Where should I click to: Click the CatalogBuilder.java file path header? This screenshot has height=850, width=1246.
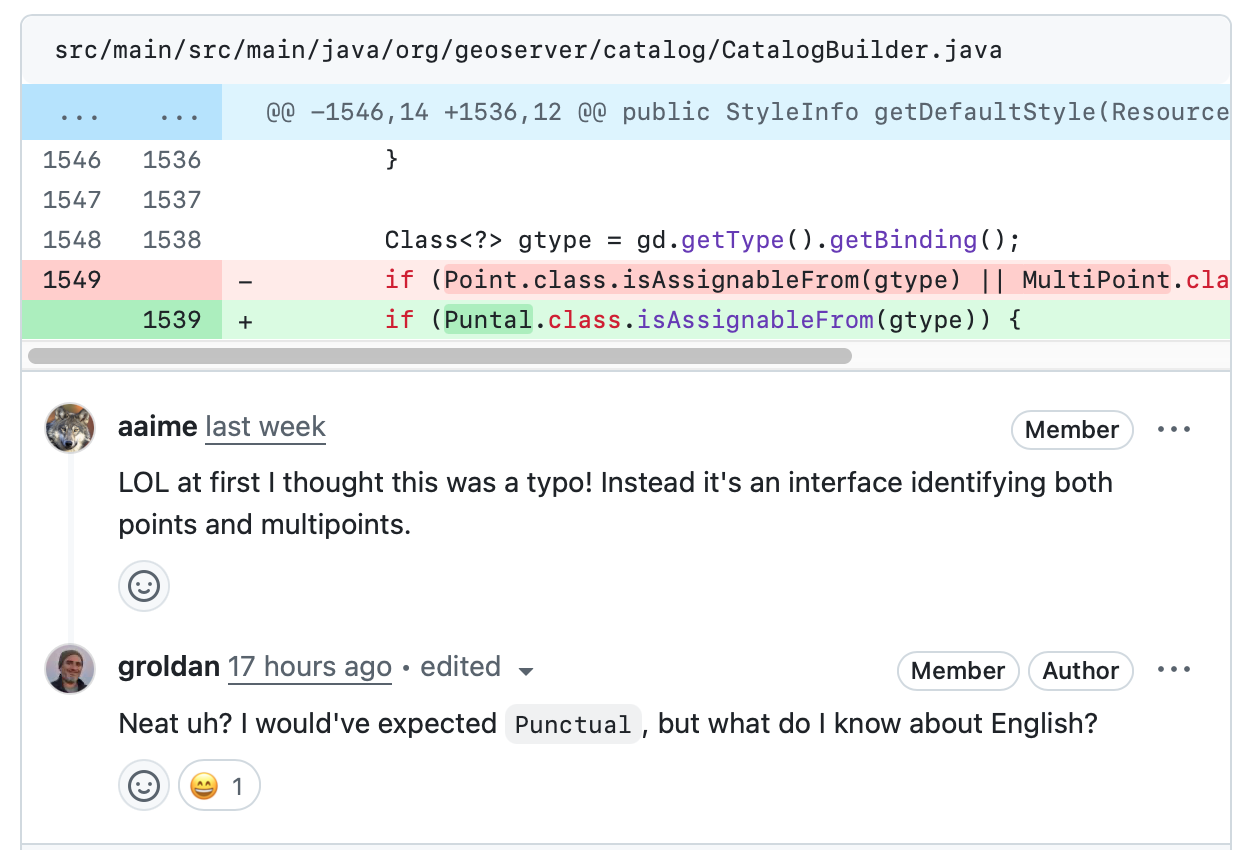(x=528, y=49)
